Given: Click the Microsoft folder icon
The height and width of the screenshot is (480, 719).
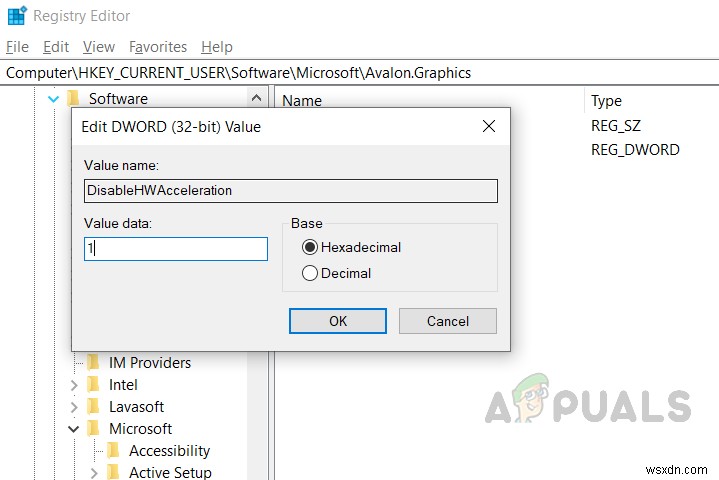Looking at the screenshot, I should point(94,428).
